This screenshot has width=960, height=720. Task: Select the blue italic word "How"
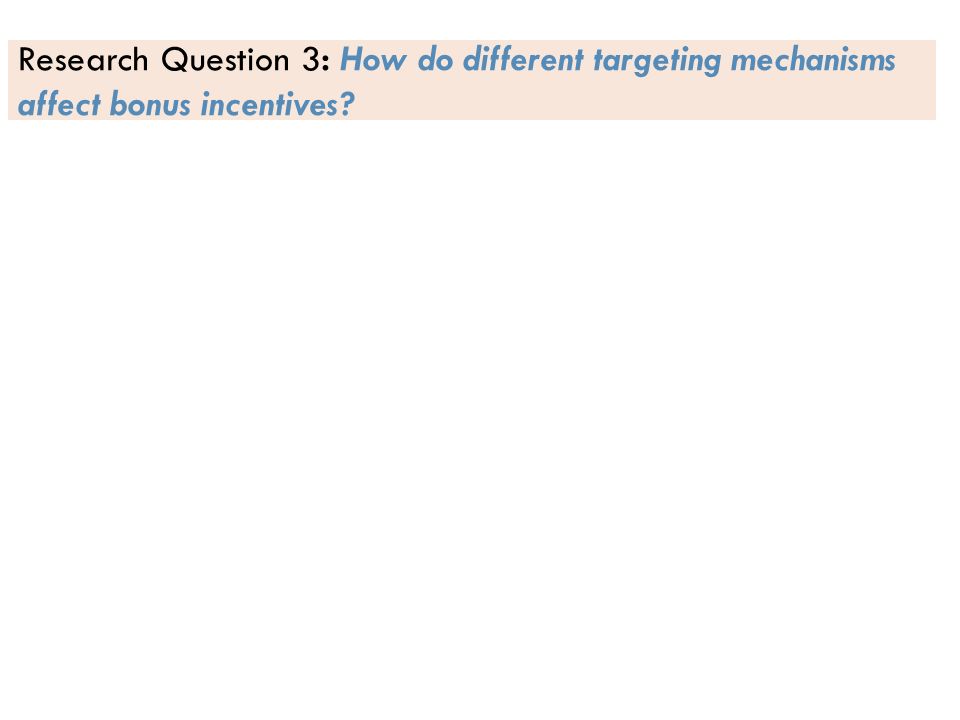tap(373, 60)
